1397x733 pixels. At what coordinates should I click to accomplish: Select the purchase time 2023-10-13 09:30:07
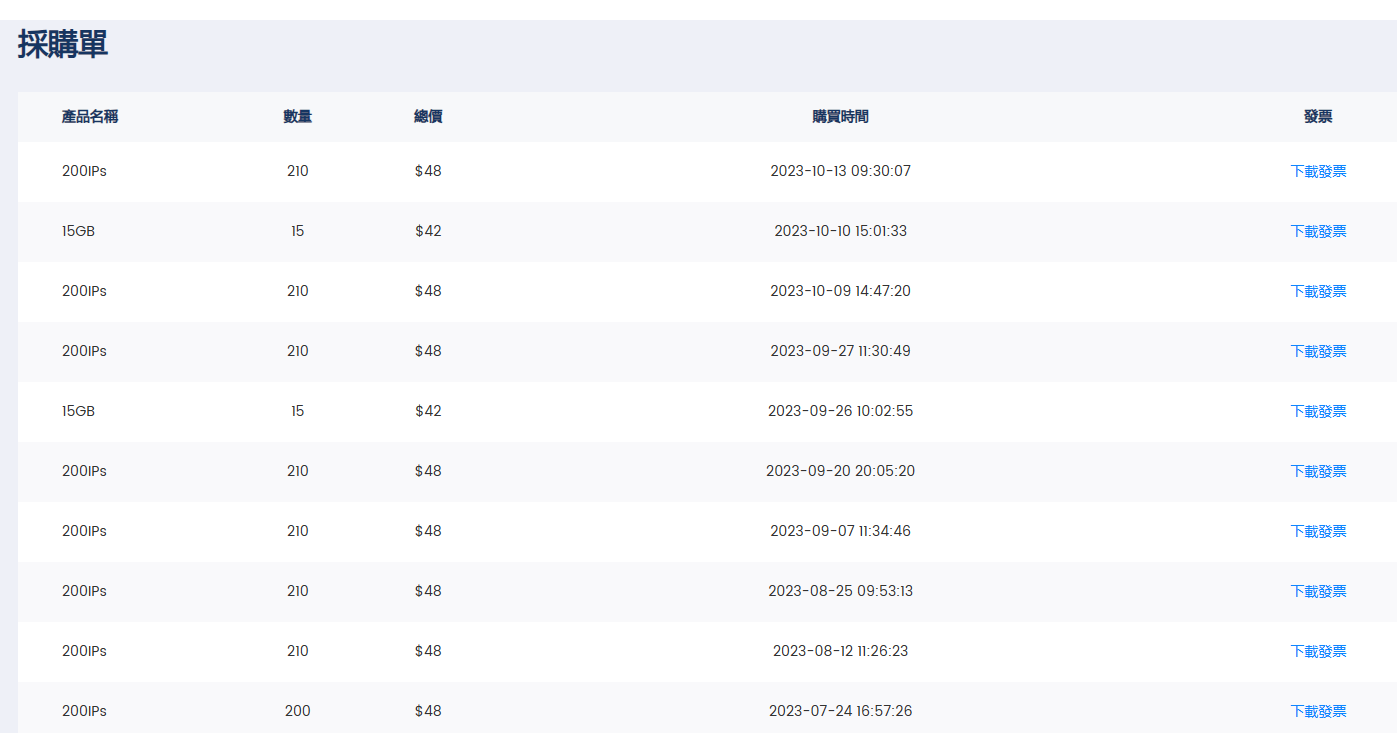[840, 171]
